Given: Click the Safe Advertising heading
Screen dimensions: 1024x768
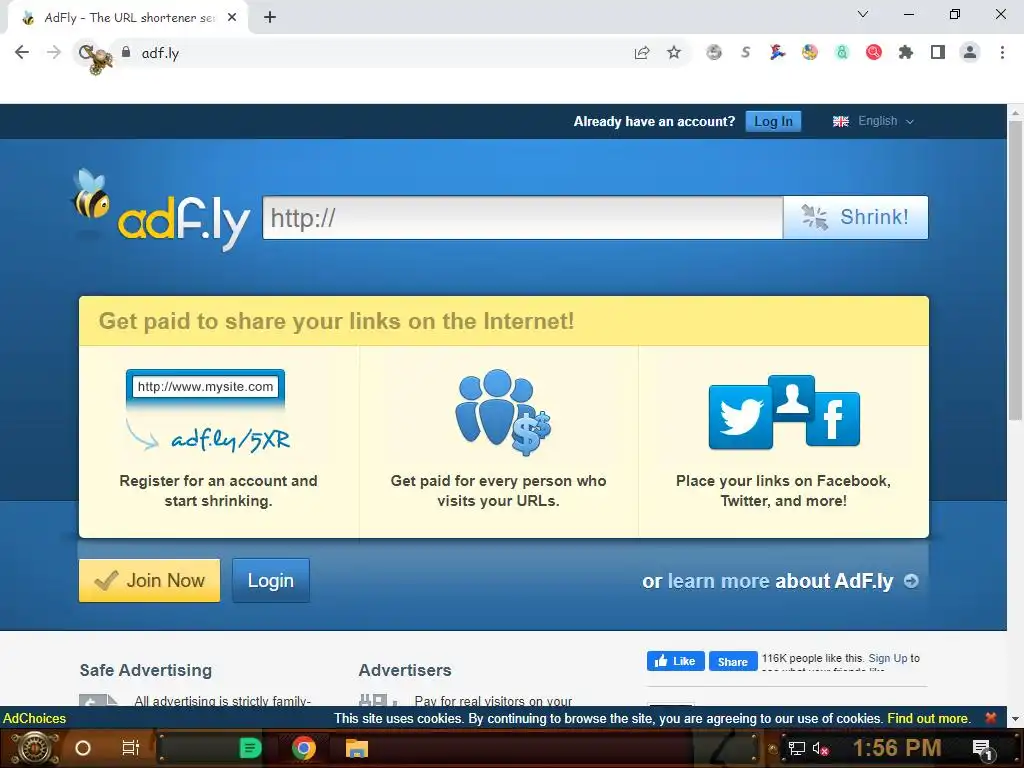Looking at the screenshot, I should tap(146, 671).
